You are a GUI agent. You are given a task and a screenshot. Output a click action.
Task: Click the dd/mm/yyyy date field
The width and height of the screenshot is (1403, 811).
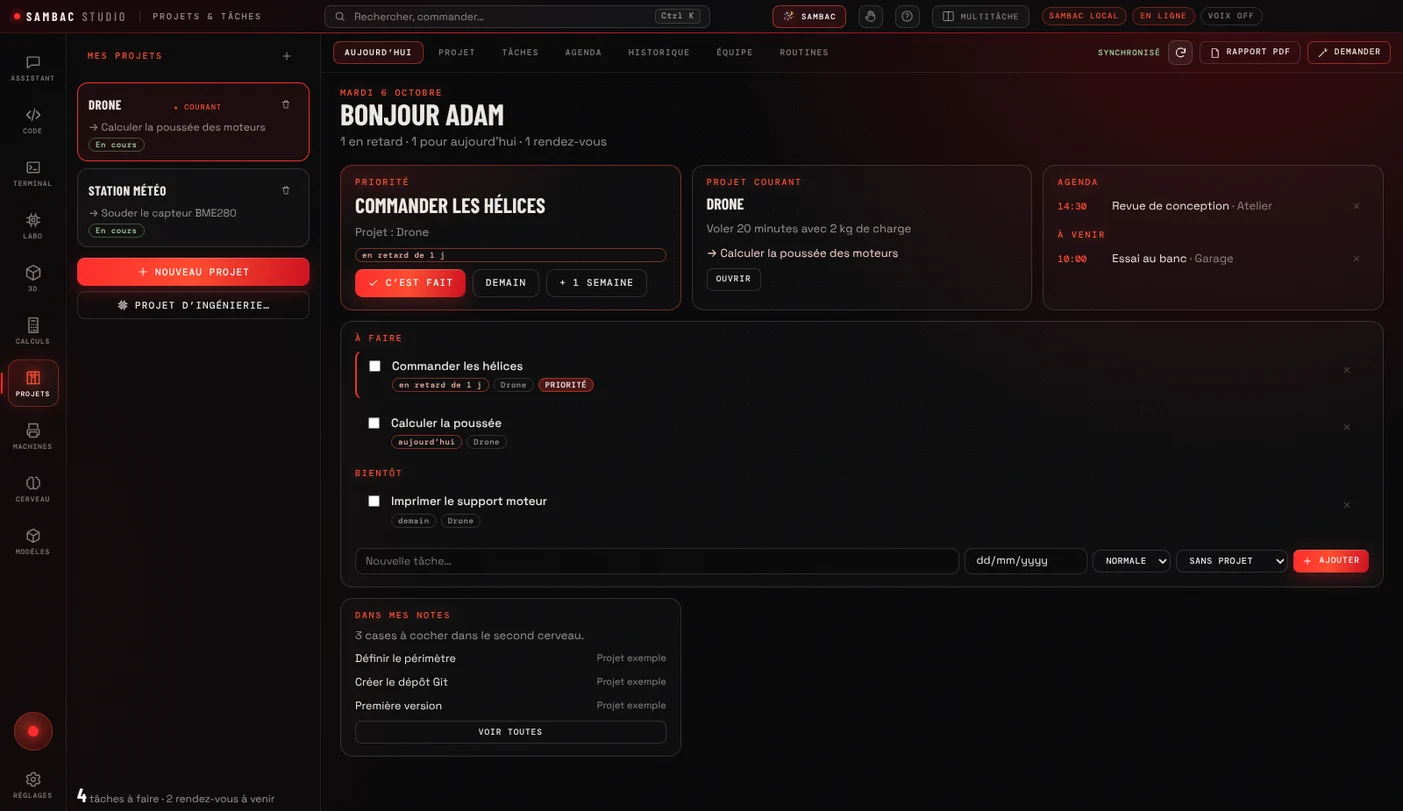pos(1026,561)
